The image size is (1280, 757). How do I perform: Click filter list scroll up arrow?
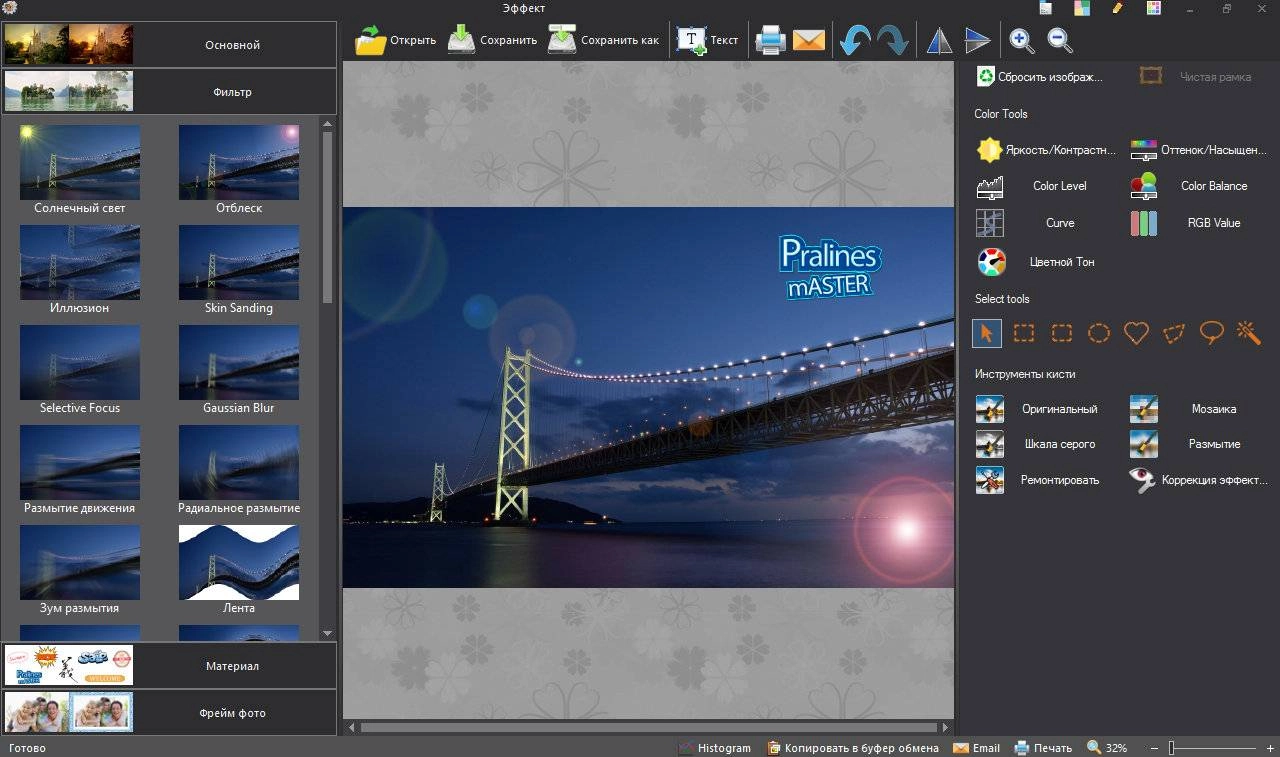tap(328, 123)
